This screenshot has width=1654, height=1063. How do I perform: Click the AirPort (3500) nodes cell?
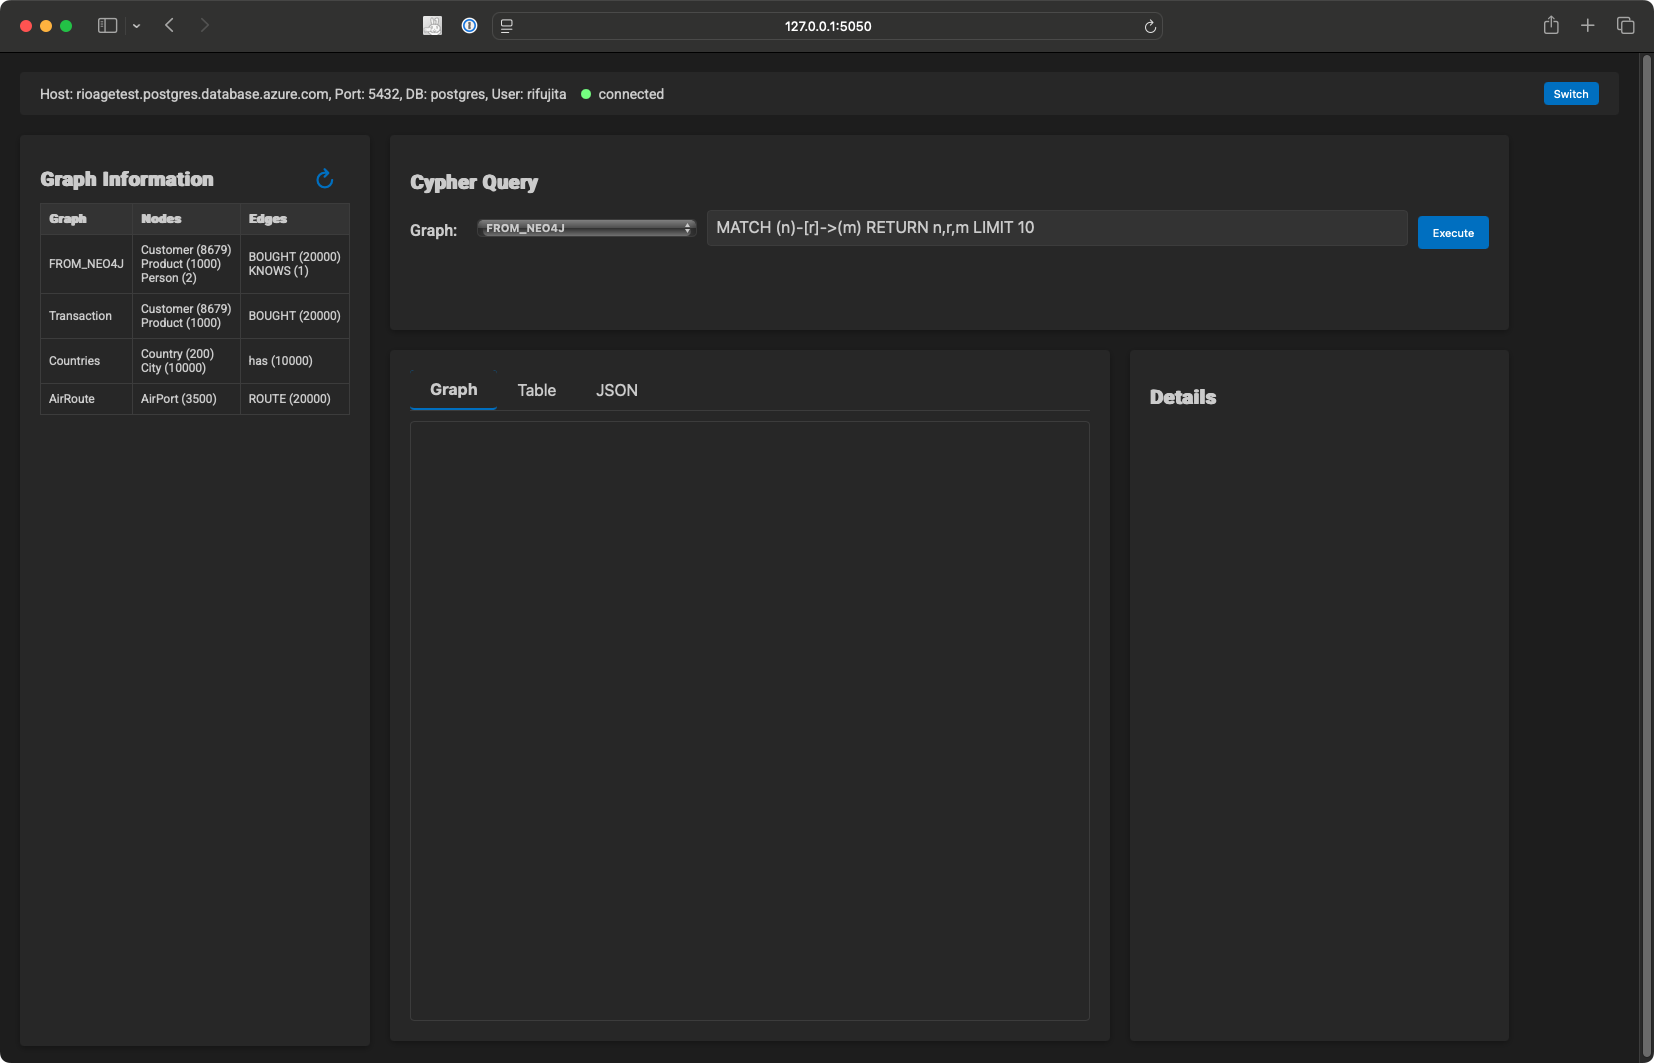point(185,399)
